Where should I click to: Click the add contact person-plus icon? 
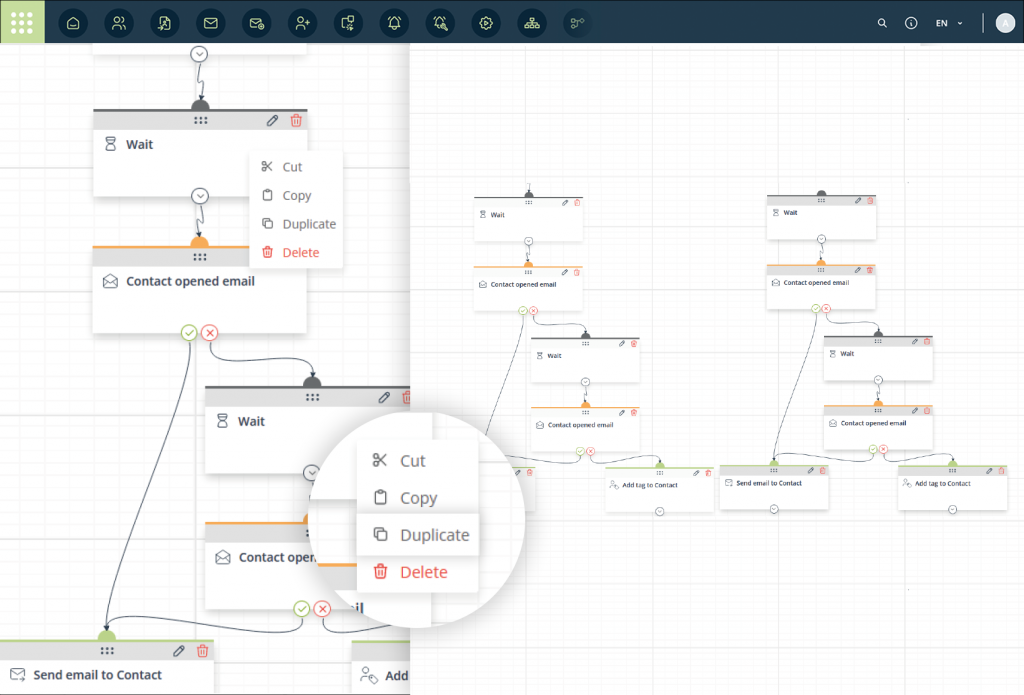(x=302, y=23)
